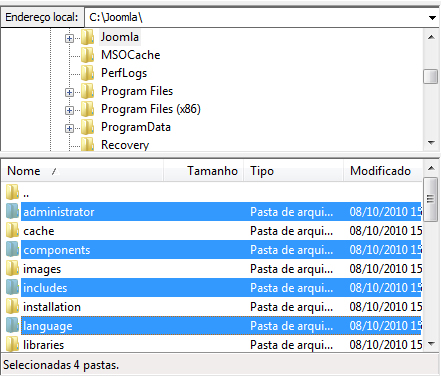Click the MSOCache folder icon
441x376 pixels.
[x=88, y=55]
